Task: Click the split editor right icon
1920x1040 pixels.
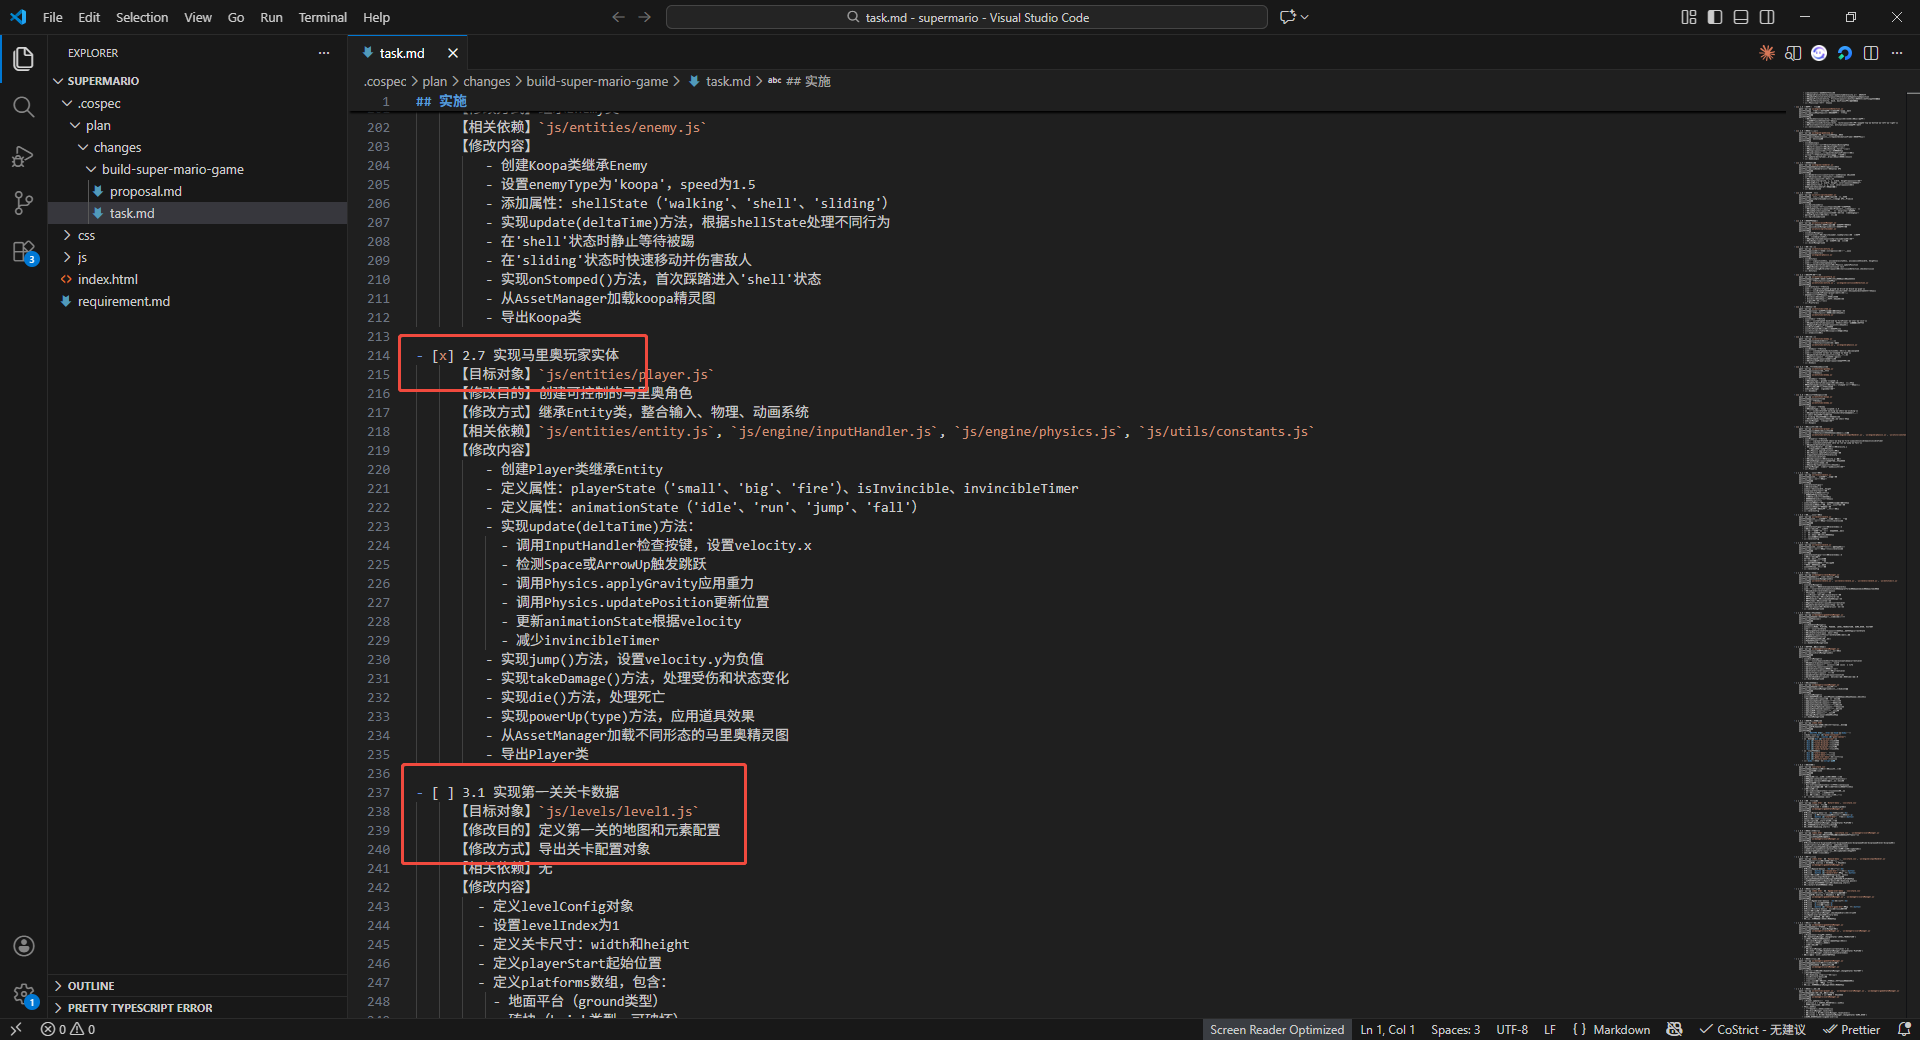Action: tap(1871, 53)
